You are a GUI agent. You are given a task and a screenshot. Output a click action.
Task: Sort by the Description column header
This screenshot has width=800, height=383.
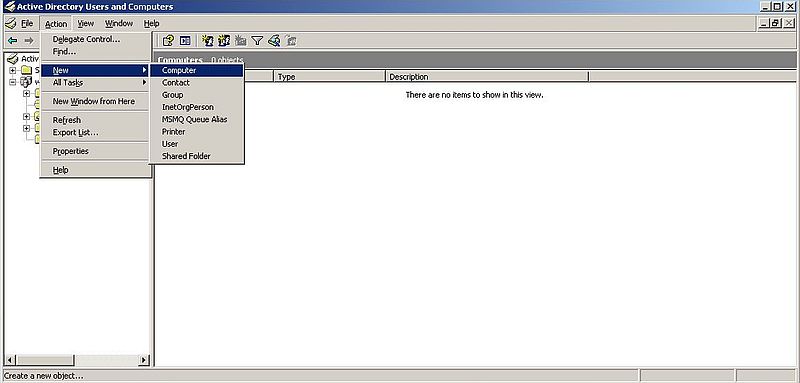pyautogui.click(x=487, y=76)
